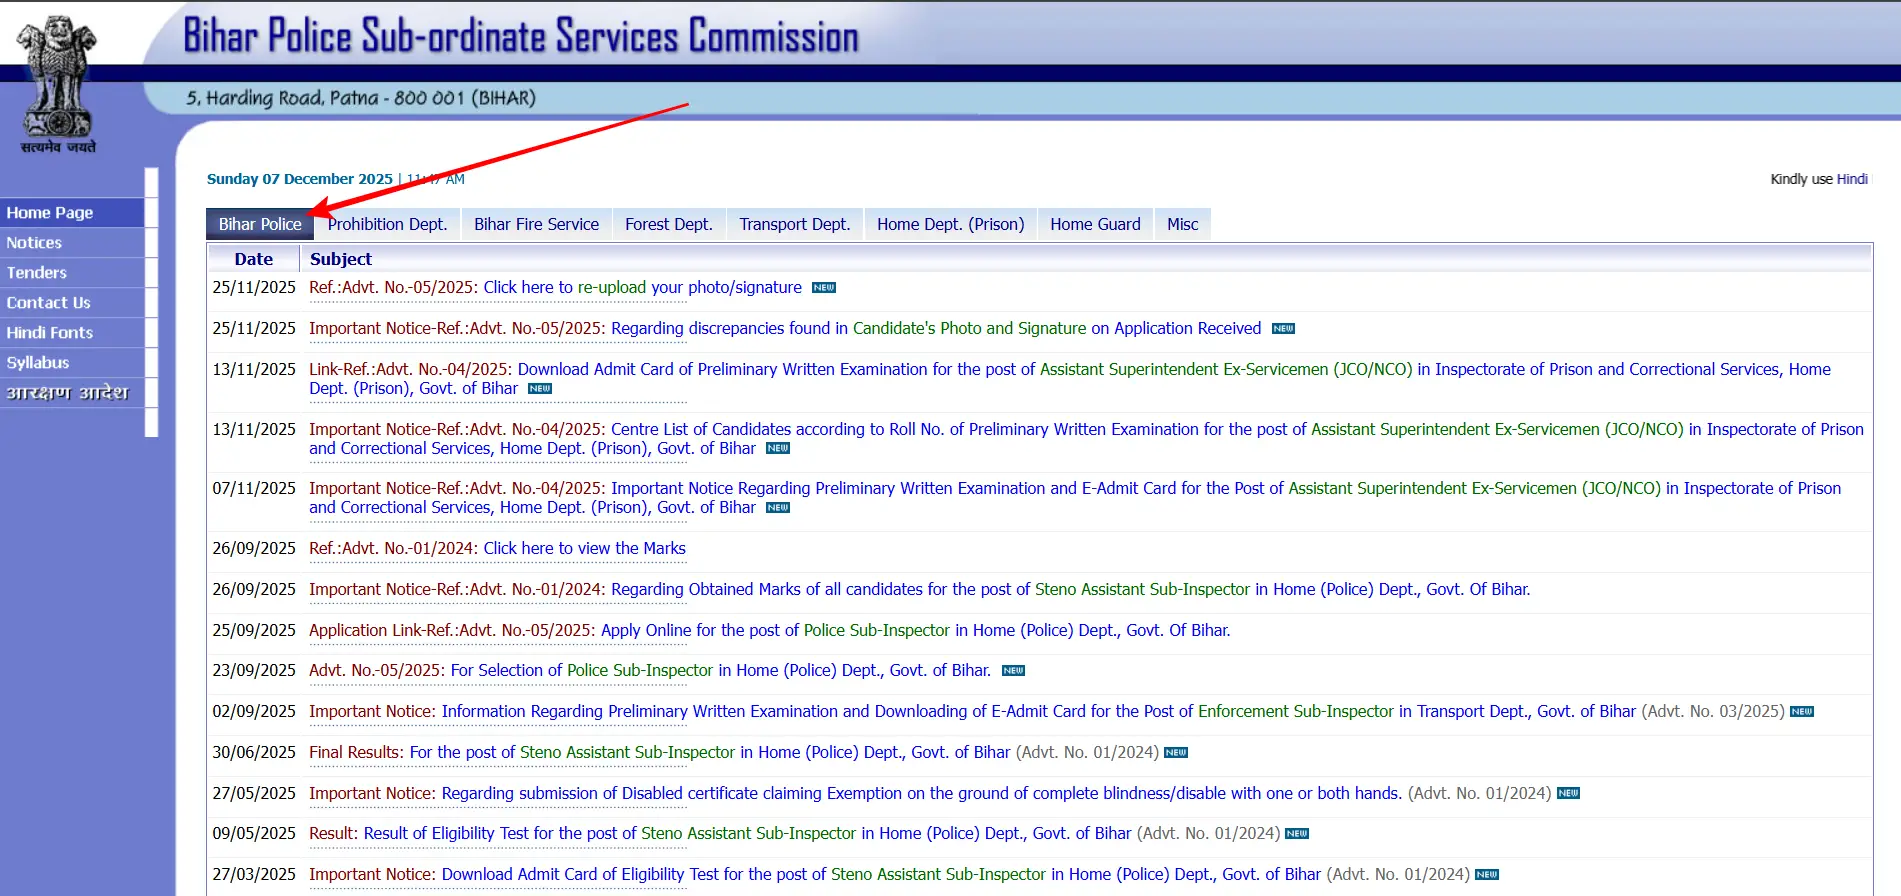Select the Home Guard tab

(x=1095, y=224)
